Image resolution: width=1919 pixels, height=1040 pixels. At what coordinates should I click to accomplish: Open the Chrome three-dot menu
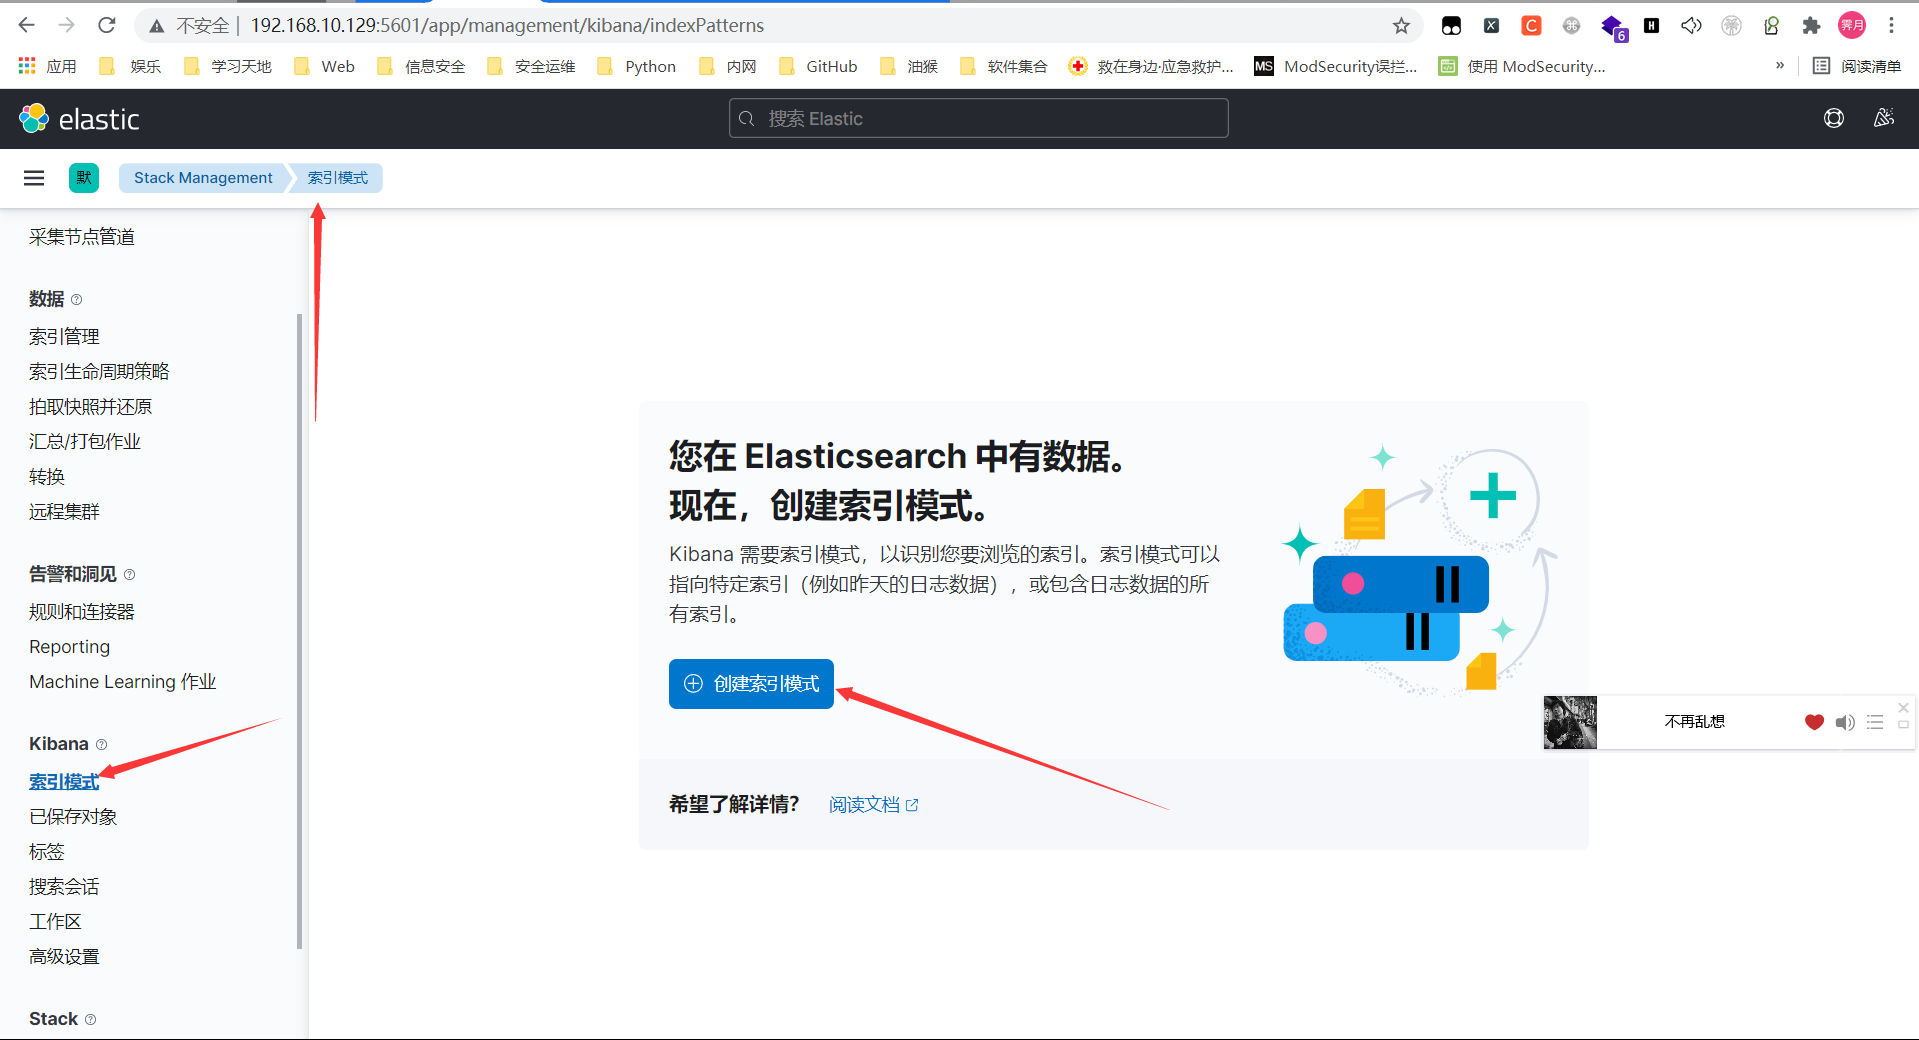tap(1891, 26)
